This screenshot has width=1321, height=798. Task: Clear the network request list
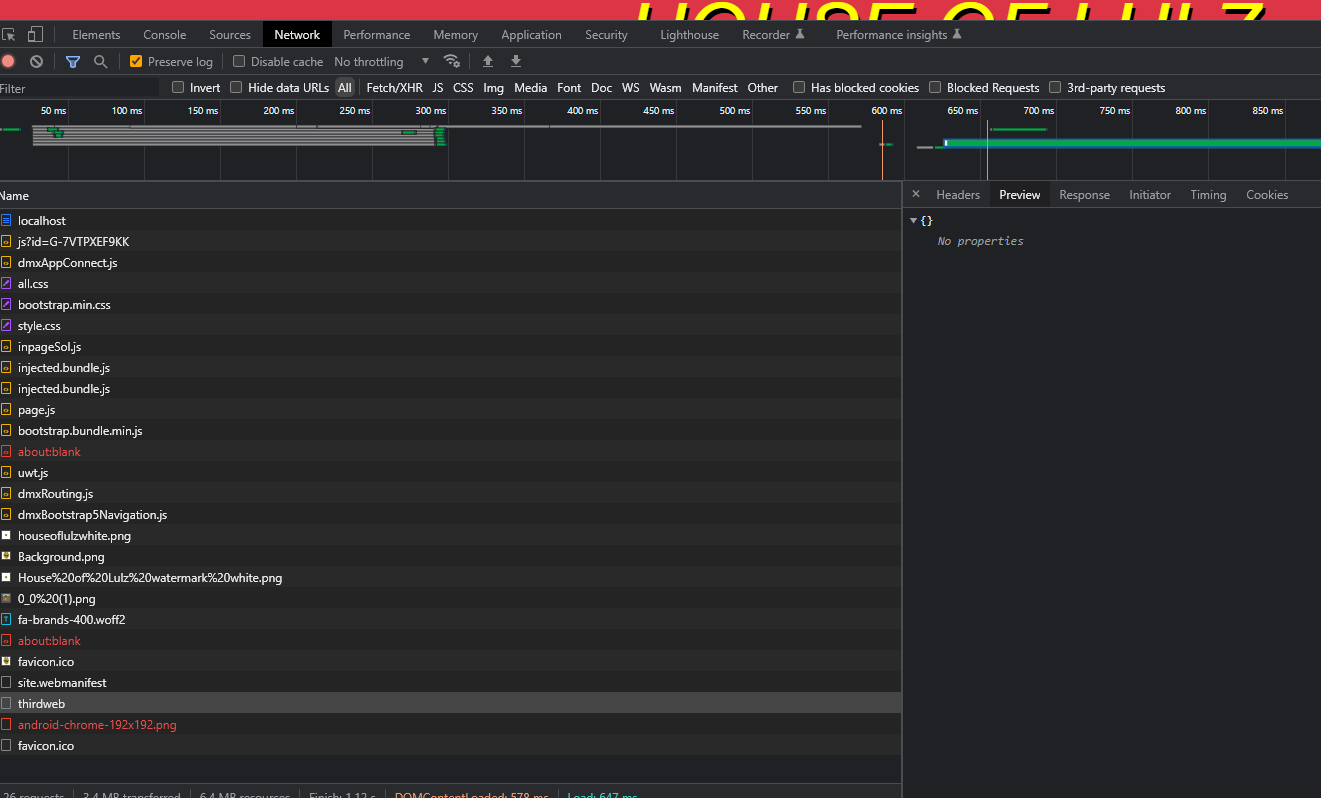point(36,61)
